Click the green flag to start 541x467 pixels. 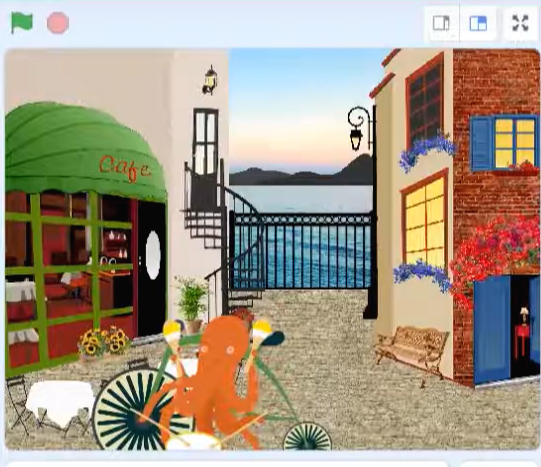[22, 23]
